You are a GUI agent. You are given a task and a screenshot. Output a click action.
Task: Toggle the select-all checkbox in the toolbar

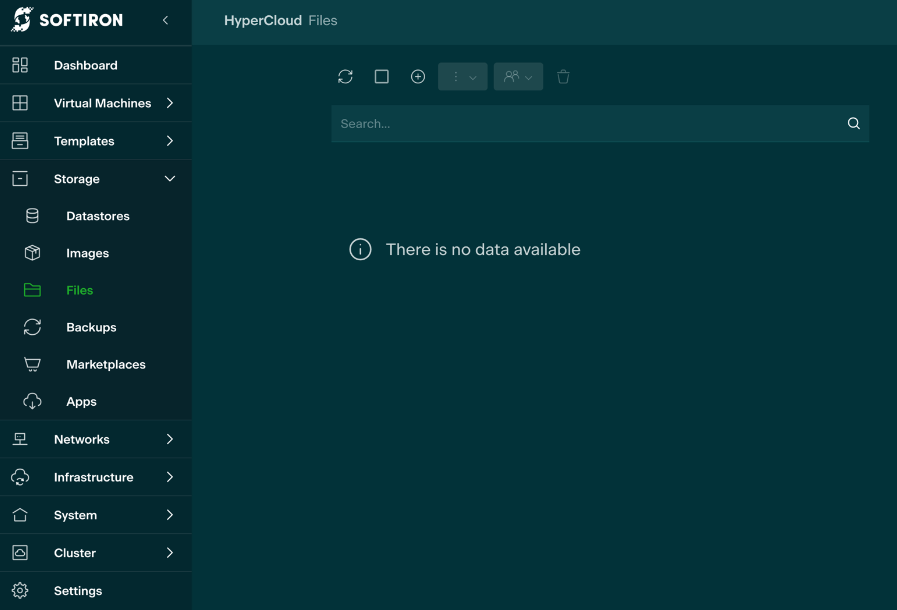click(x=381, y=77)
